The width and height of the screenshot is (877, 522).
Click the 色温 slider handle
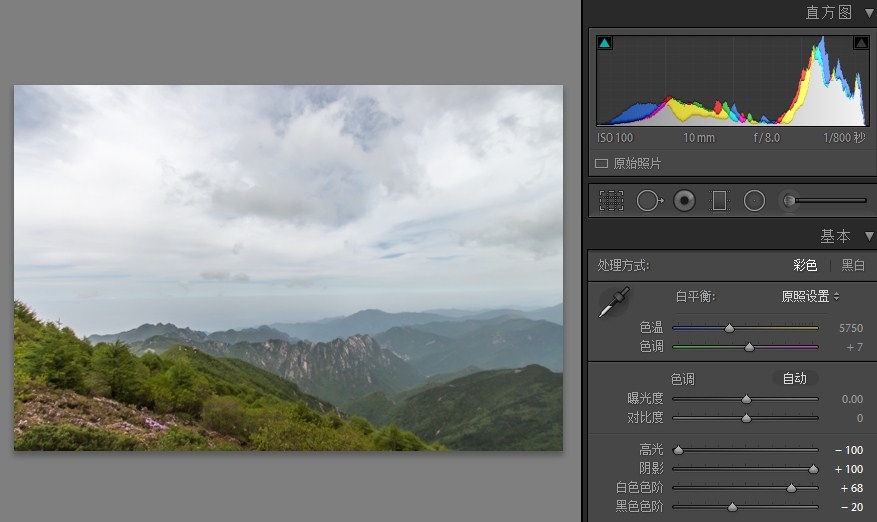(729, 328)
